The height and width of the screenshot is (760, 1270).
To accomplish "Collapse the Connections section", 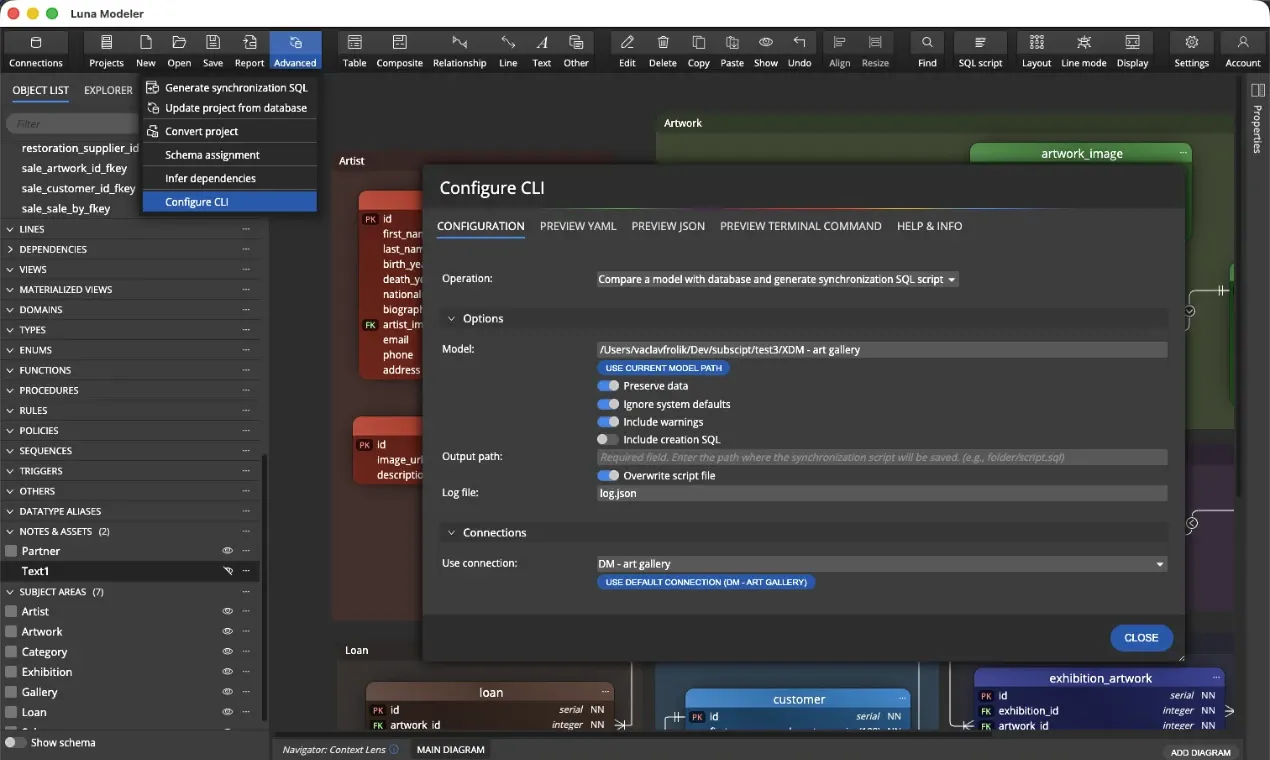I will [x=451, y=532].
